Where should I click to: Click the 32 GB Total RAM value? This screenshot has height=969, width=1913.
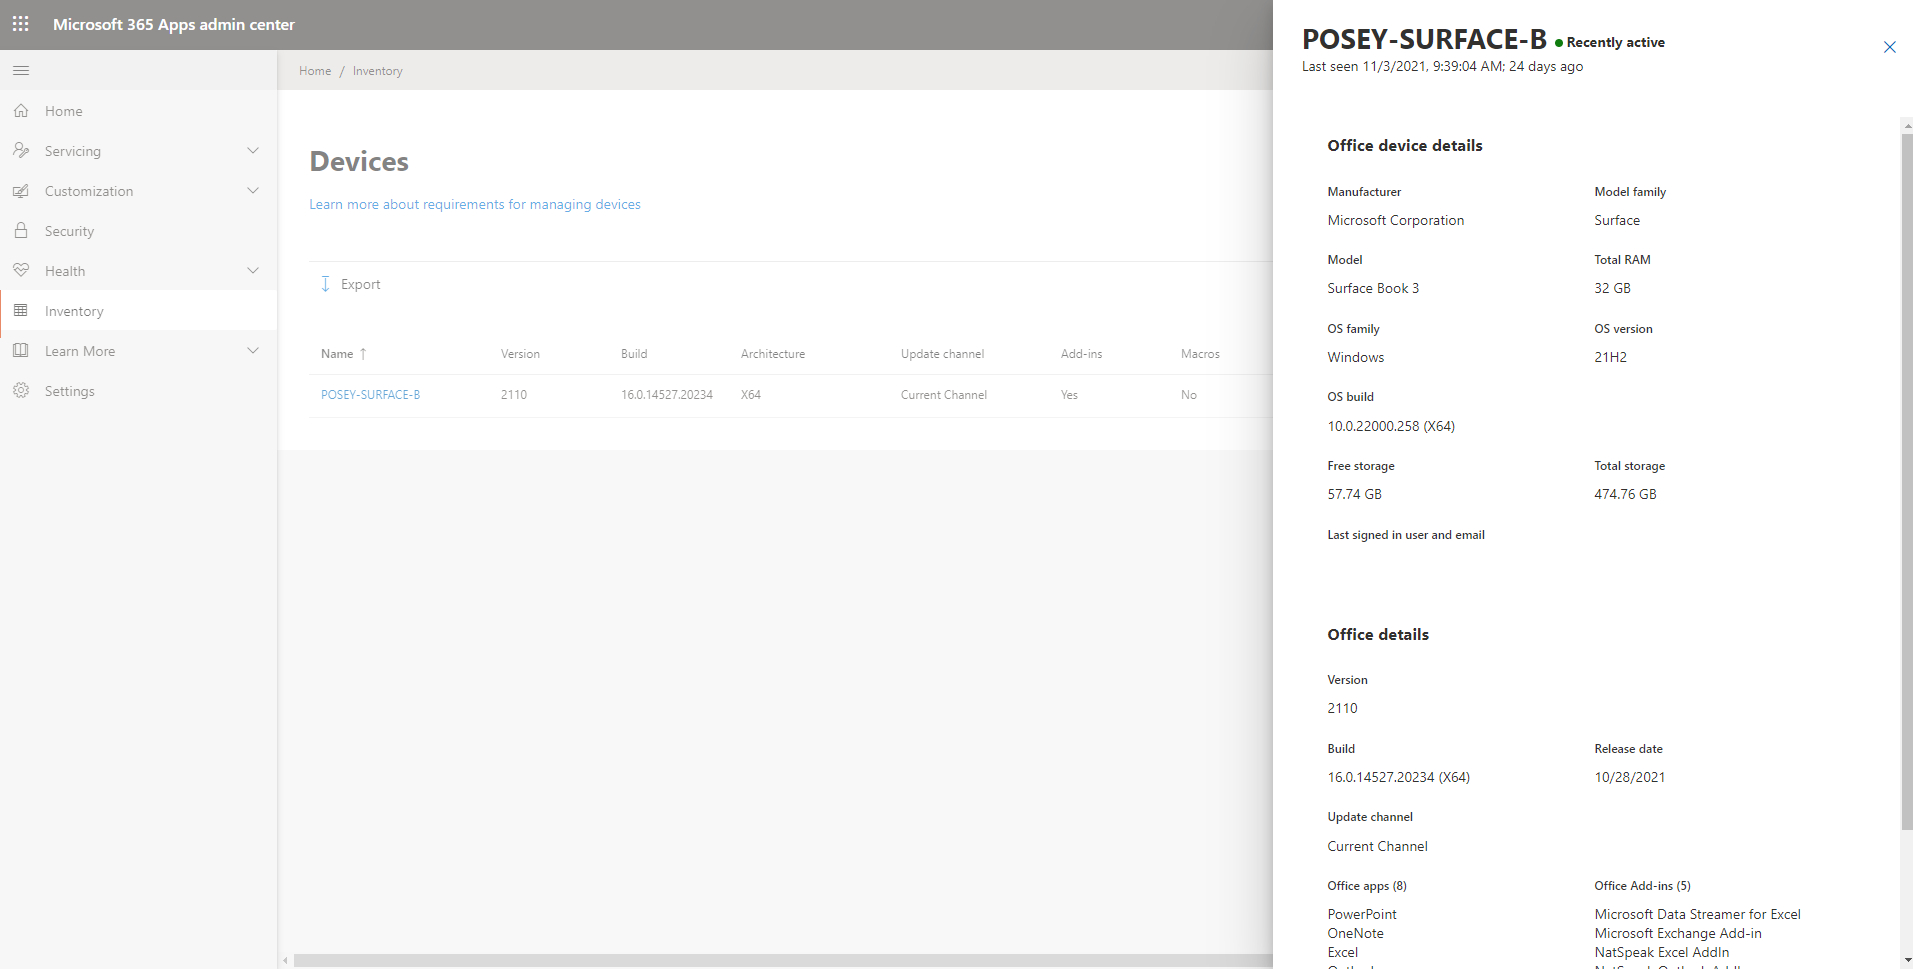1612,288
